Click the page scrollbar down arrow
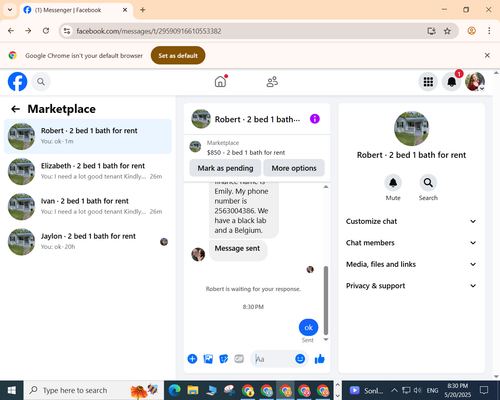Screen dimensions: 500x400 click(x=496, y=376)
